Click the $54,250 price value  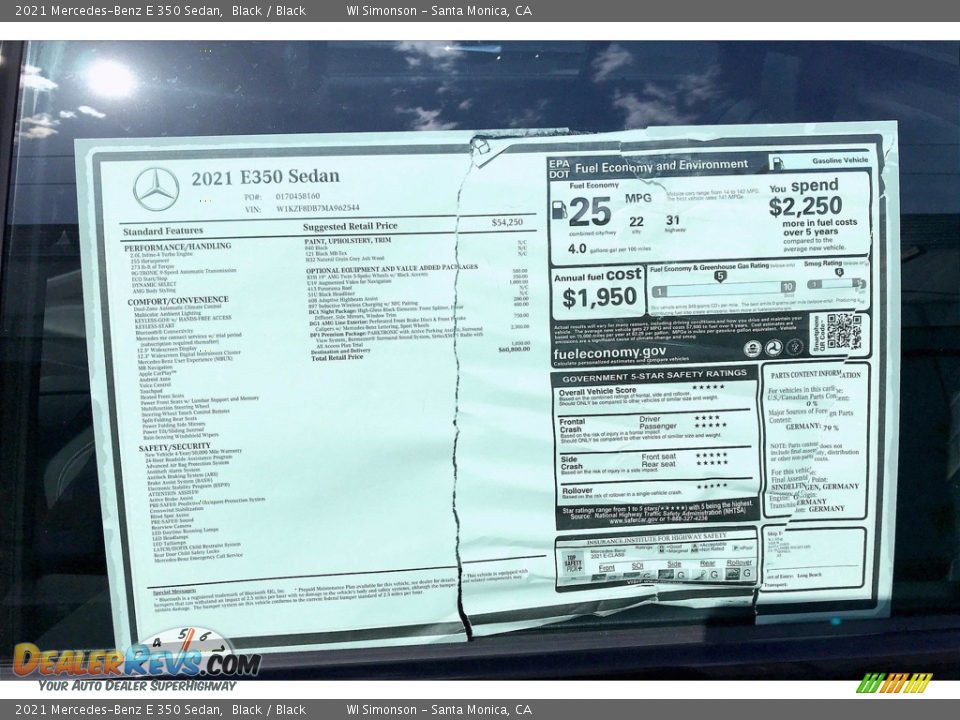507,222
